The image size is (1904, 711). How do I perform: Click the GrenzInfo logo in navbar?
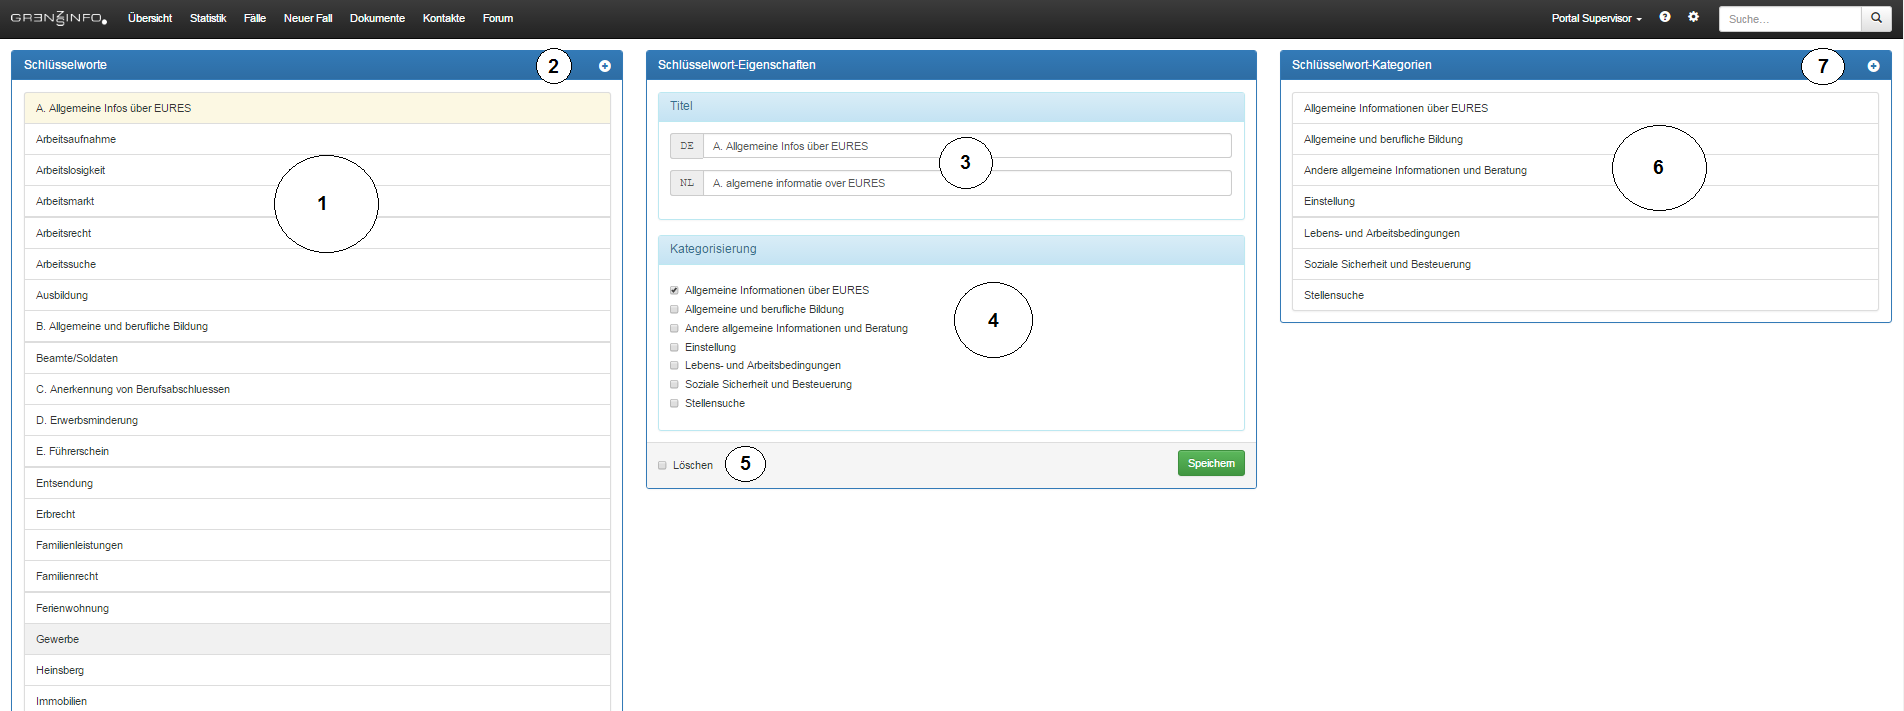[x=58, y=18]
